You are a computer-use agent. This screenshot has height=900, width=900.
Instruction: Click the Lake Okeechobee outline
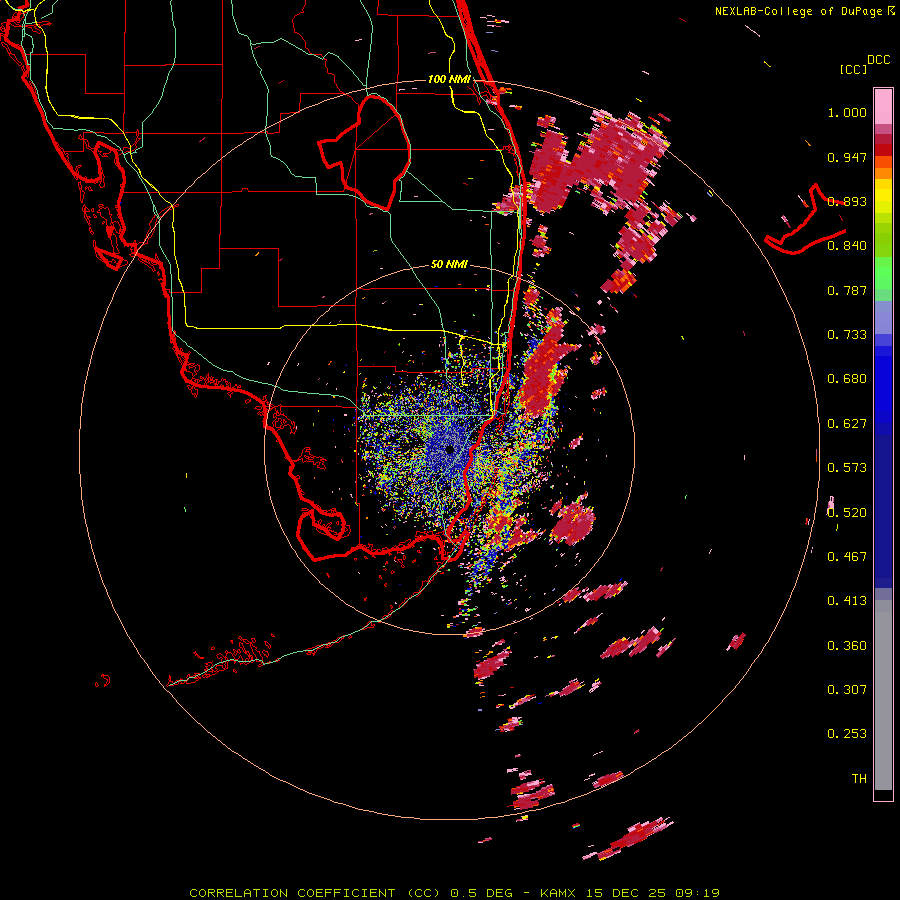pyautogui.click(x=365, y=152)
